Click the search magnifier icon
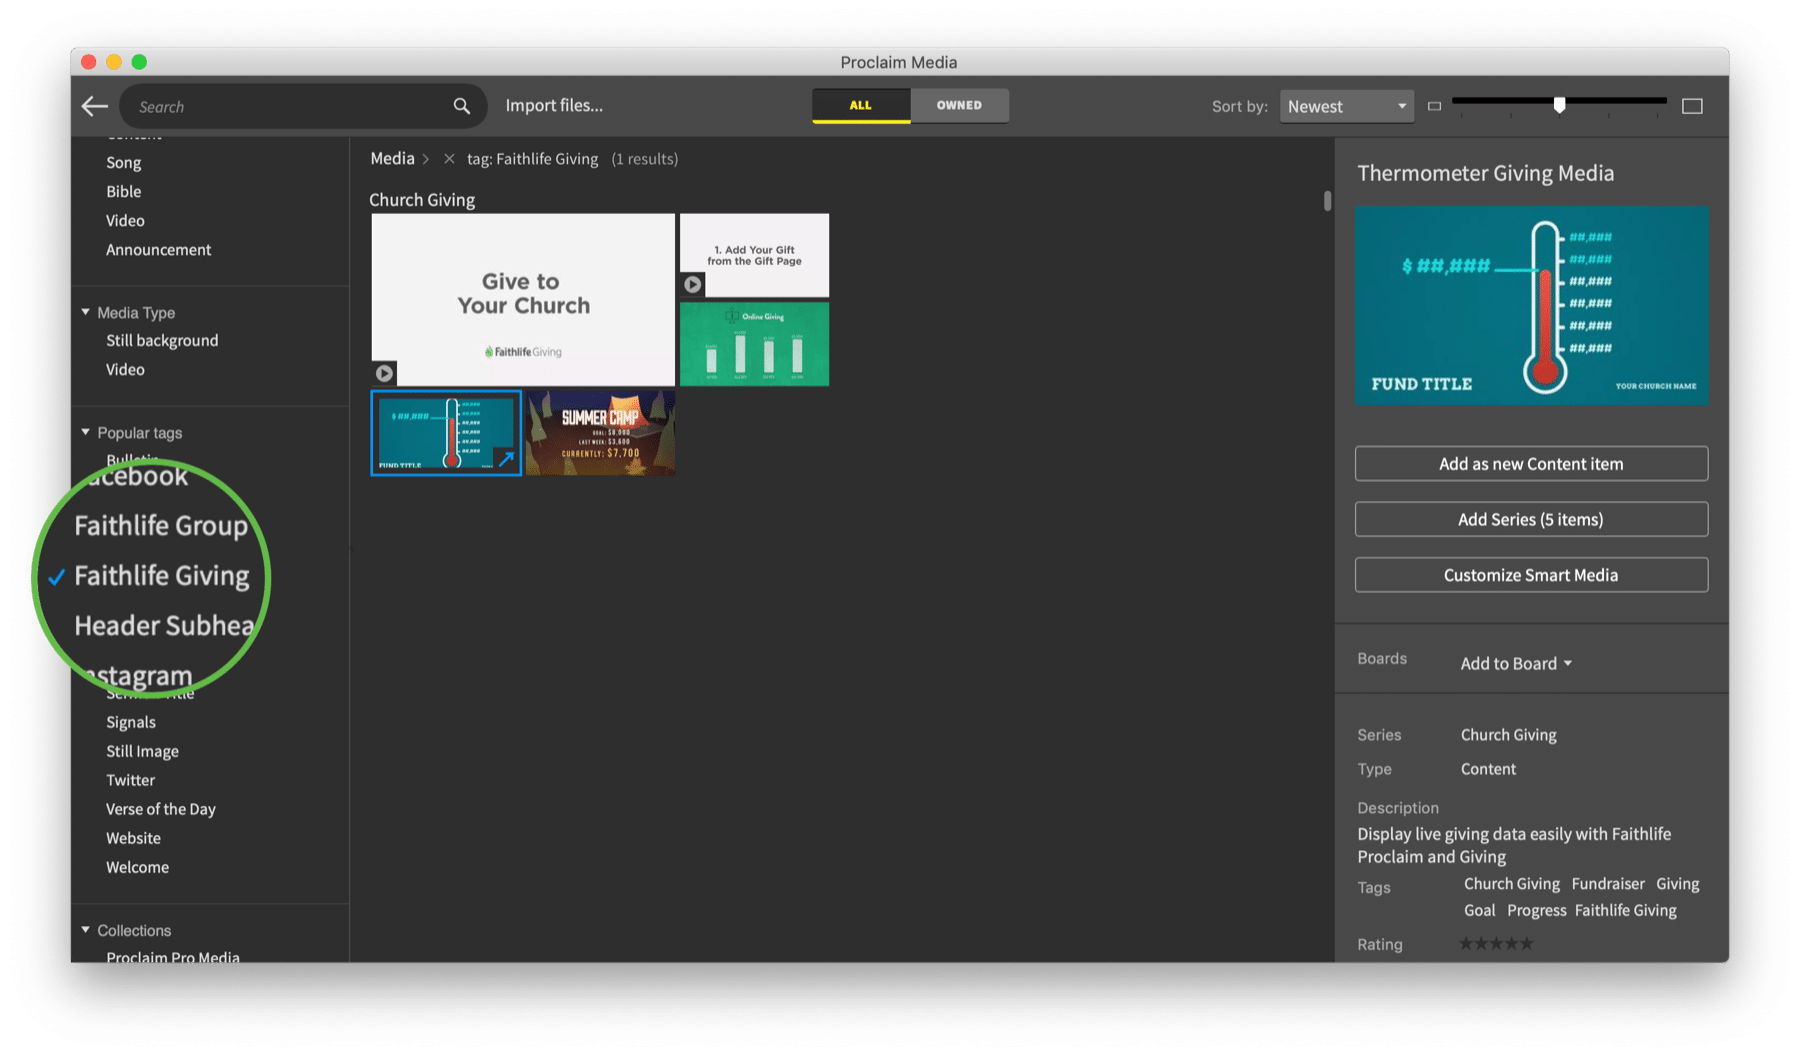Viewport: 1800px width, 1056px height. 461,106
